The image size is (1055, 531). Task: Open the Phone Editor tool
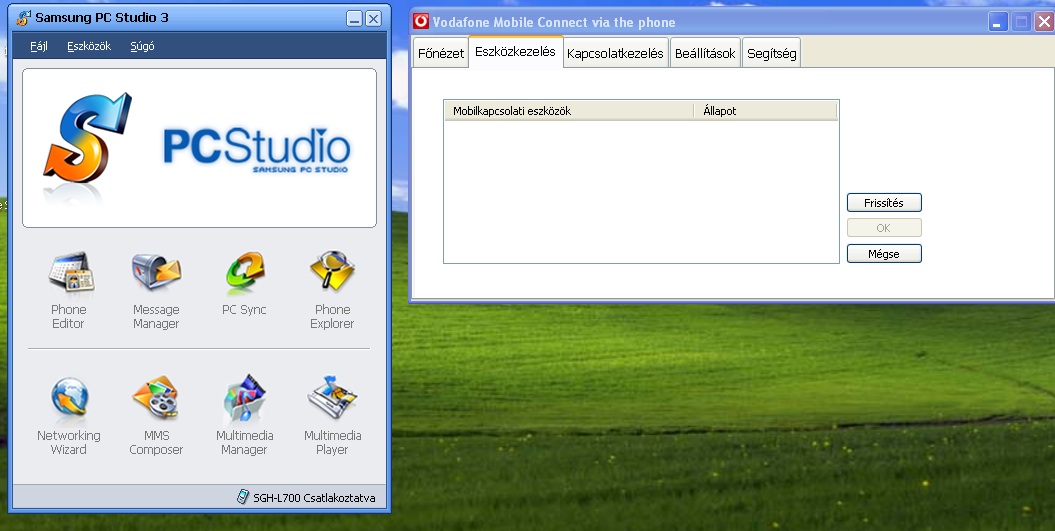coord(69,289)
